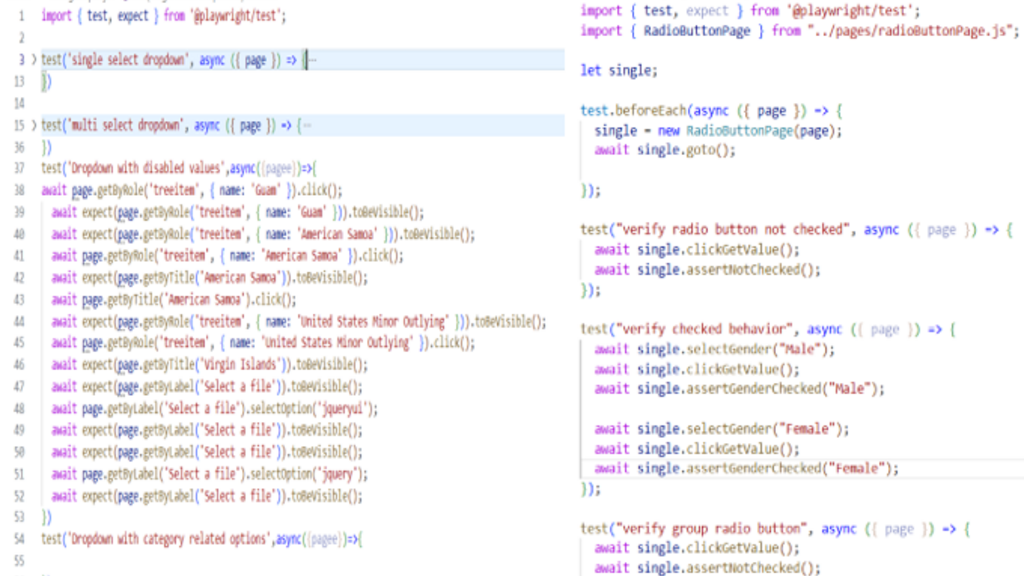Expand the folded 'multi select dropdown' test chevron
This screenshot has height=576, width=1024.
pos(34,125)
